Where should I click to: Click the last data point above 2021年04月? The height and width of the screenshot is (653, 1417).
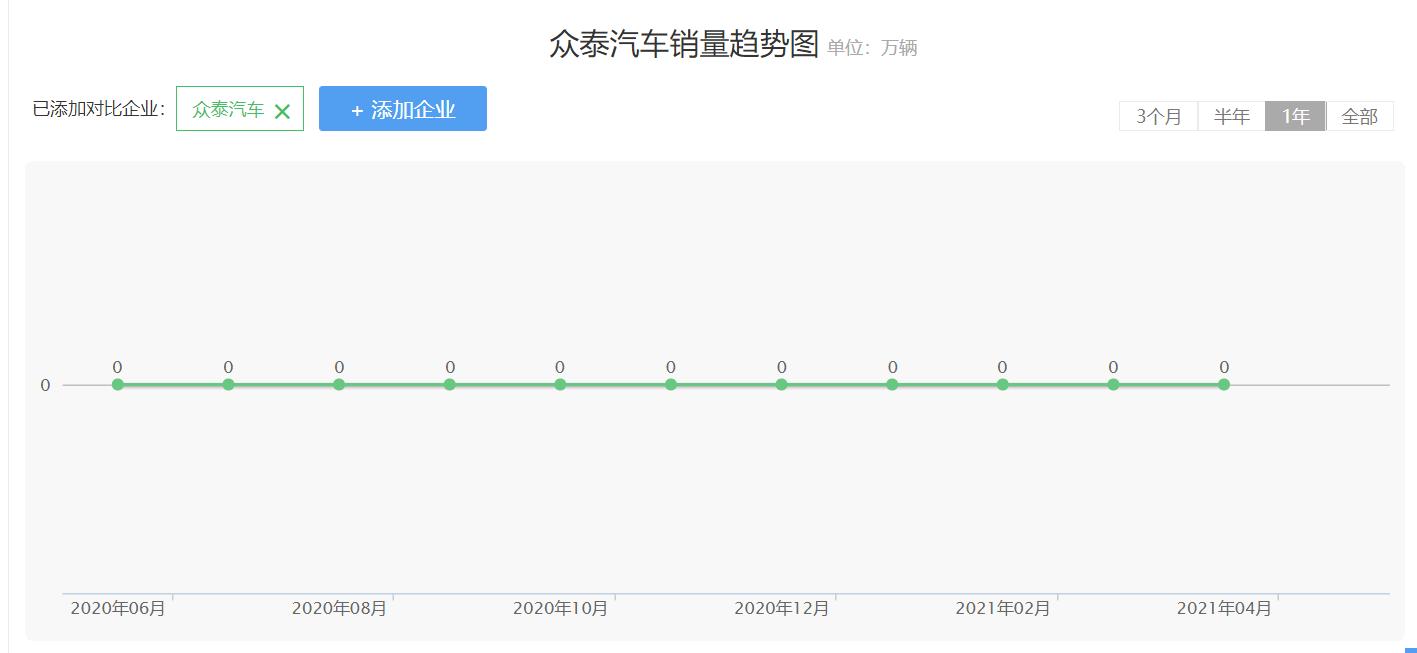click(x=1224, y=383)
